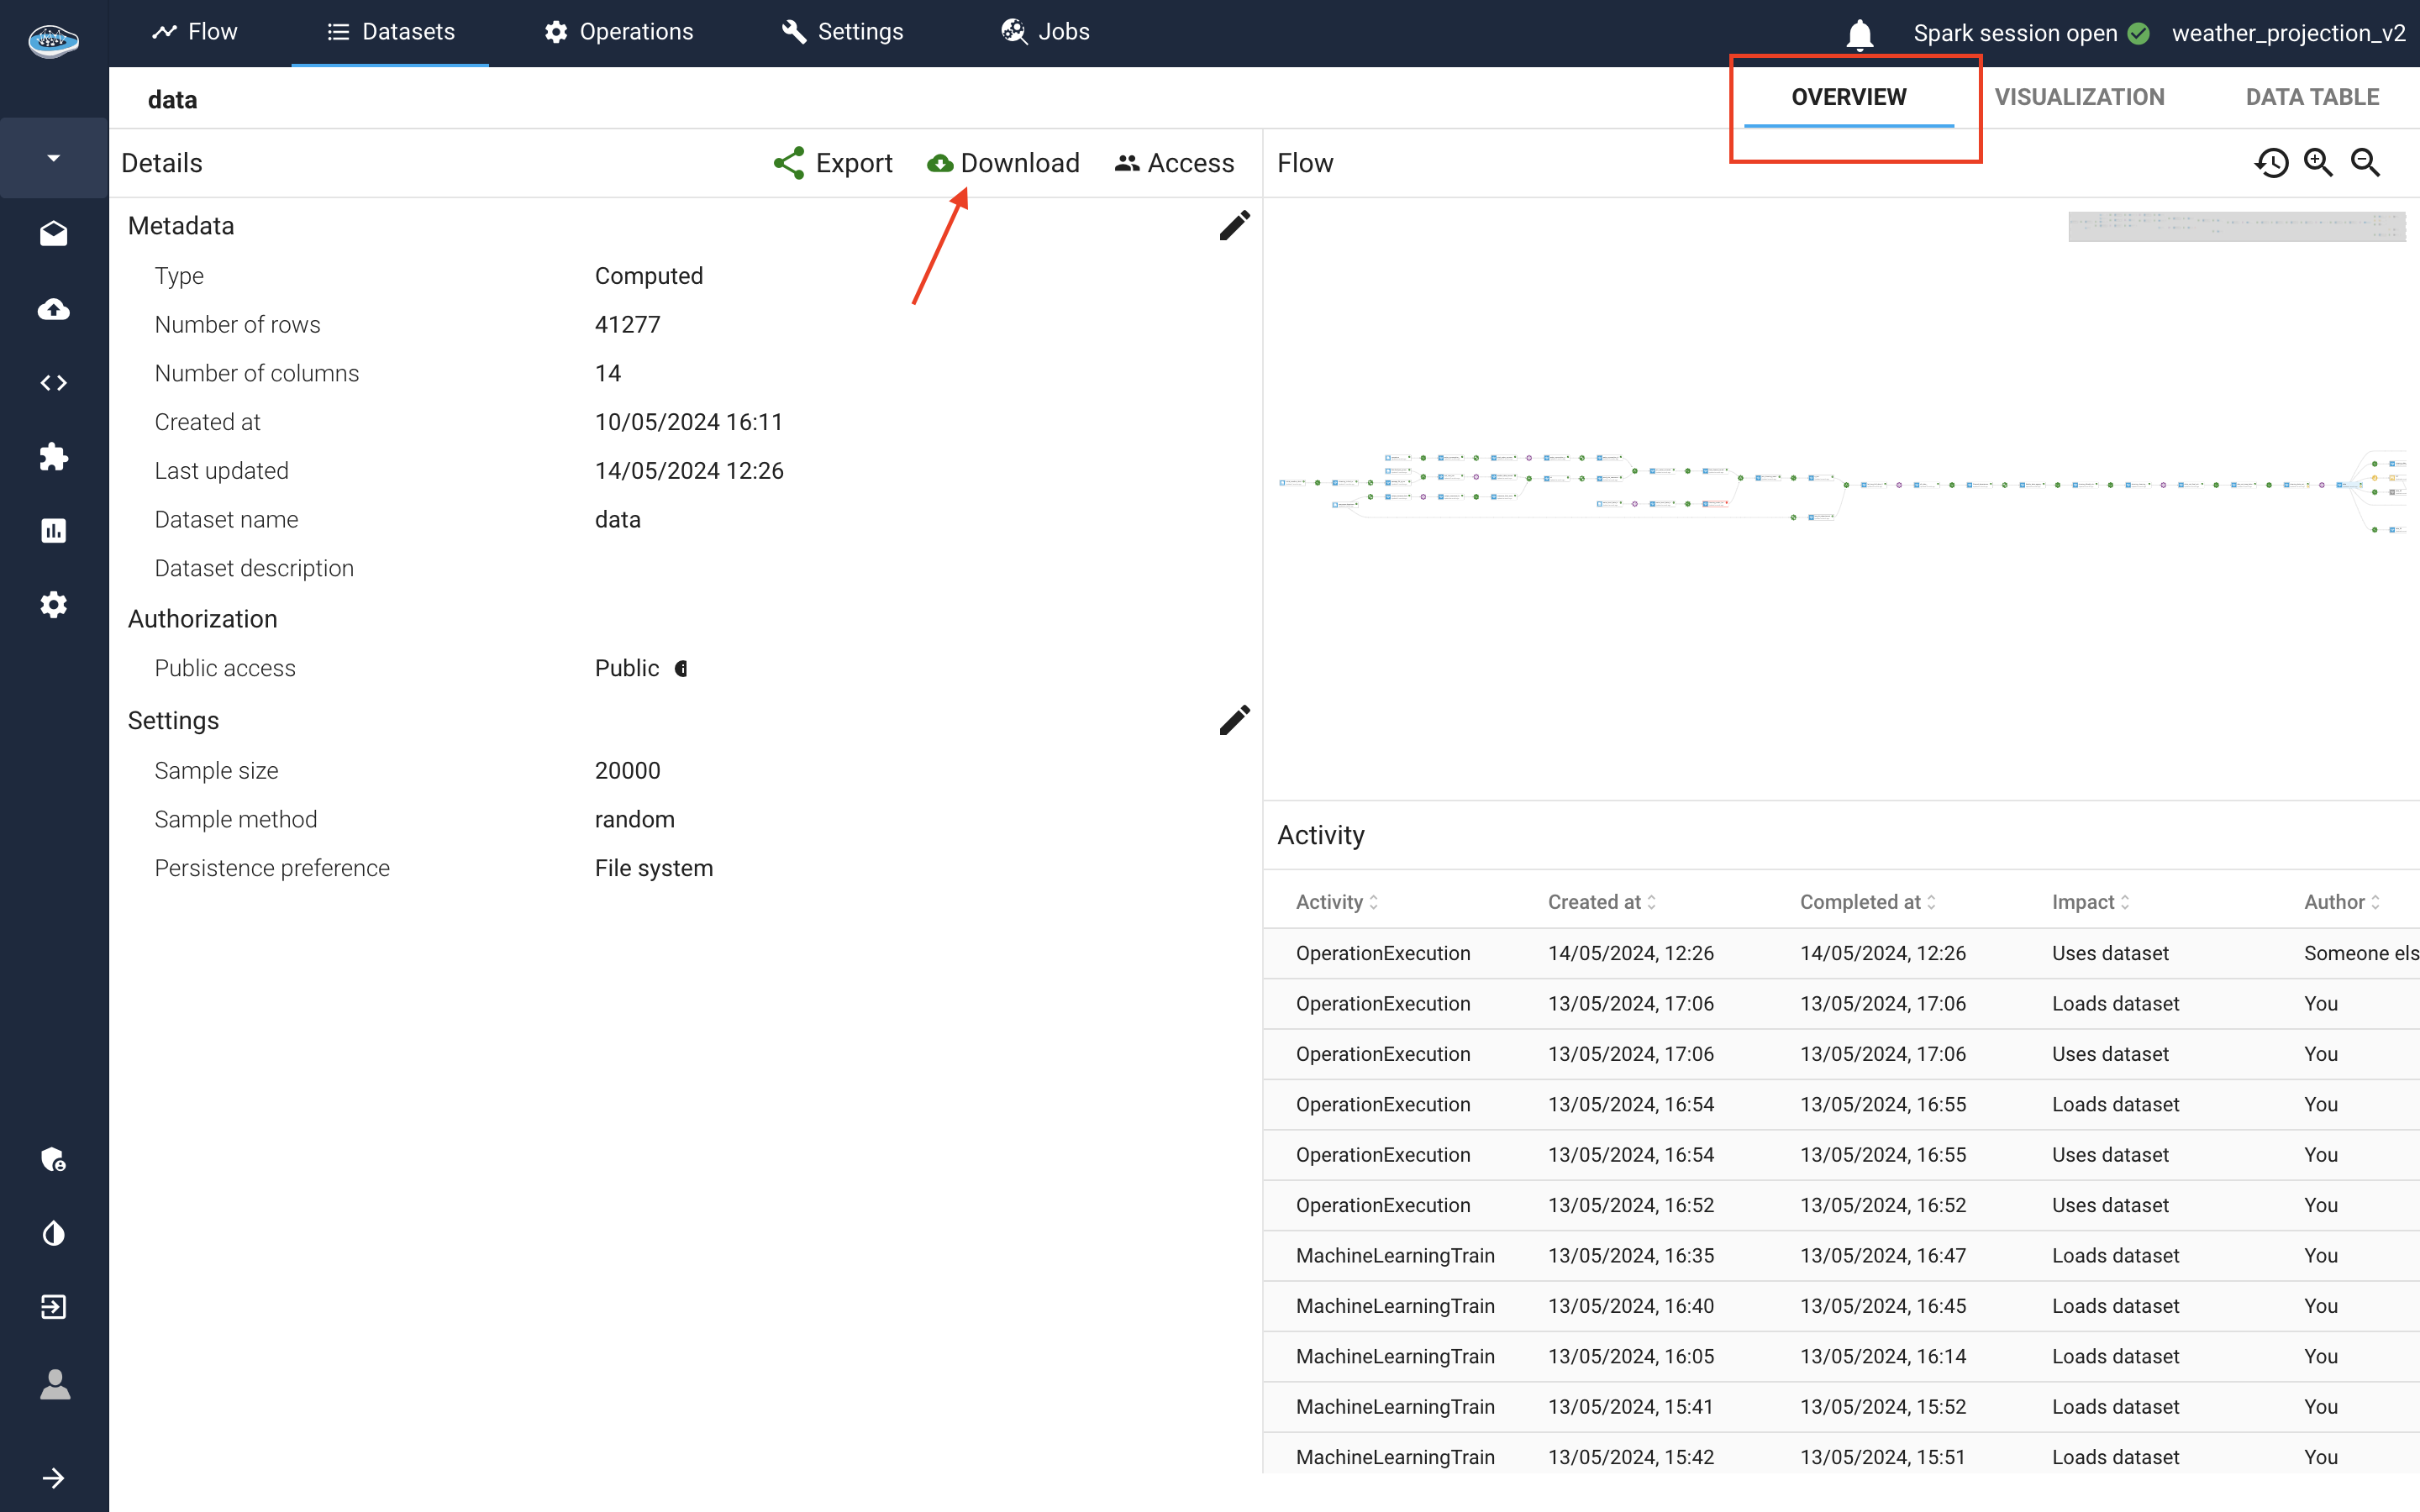Edit the Settings section with the pencil icon
The width and height of the screenshot is (2420, 1512).
(1234, 720)
